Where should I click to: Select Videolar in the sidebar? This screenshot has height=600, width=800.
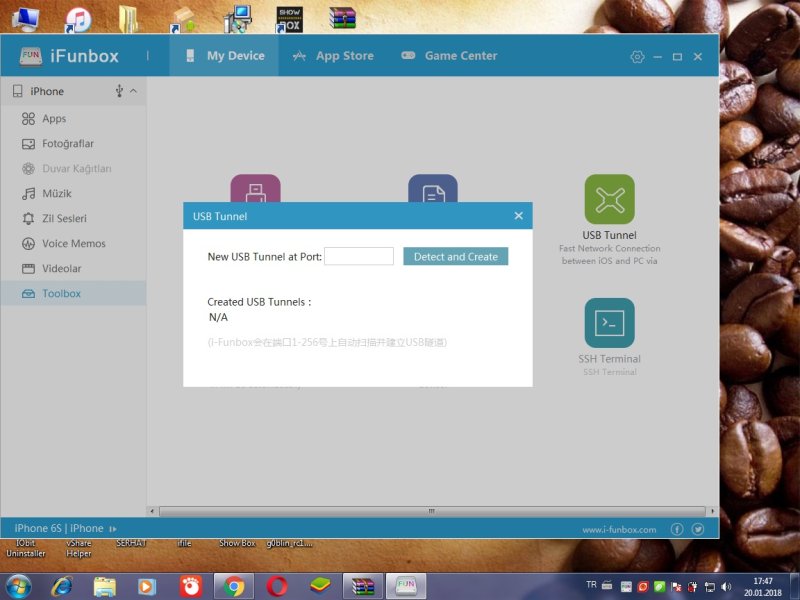coord(61,269)
